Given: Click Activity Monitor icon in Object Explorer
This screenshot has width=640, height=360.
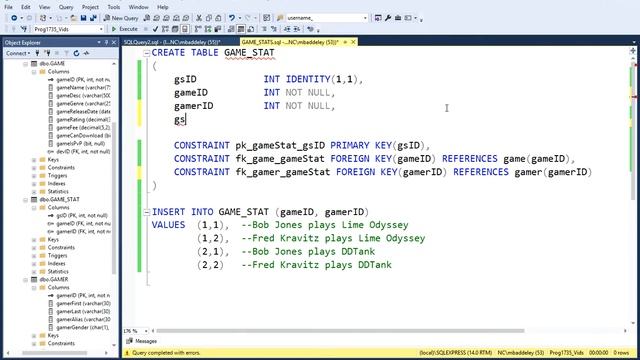Looking at the screenshot, I should [87, 53].
